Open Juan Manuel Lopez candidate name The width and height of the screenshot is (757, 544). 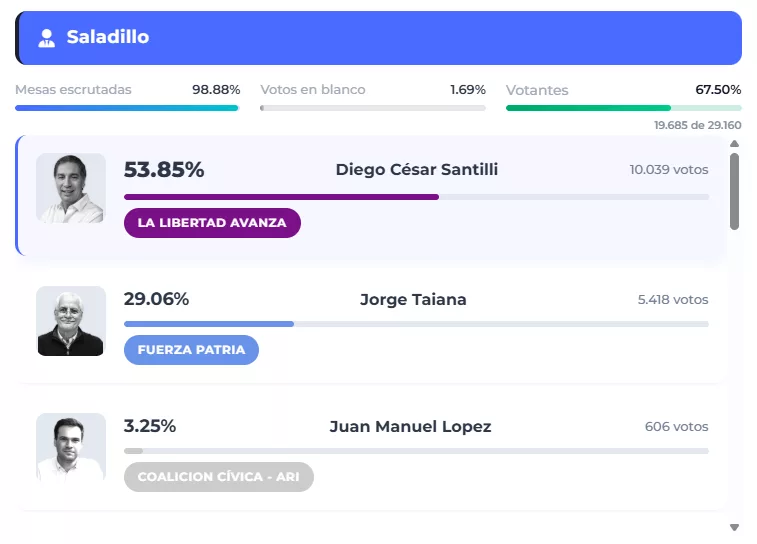[410, 427]
